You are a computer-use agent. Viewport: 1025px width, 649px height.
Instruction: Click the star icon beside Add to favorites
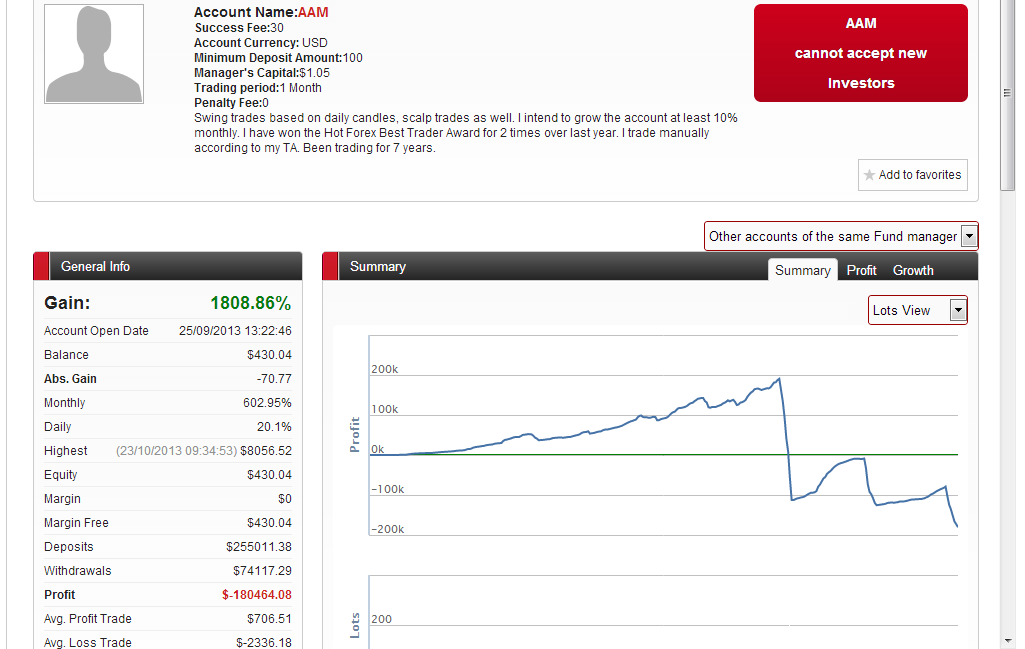869,175
